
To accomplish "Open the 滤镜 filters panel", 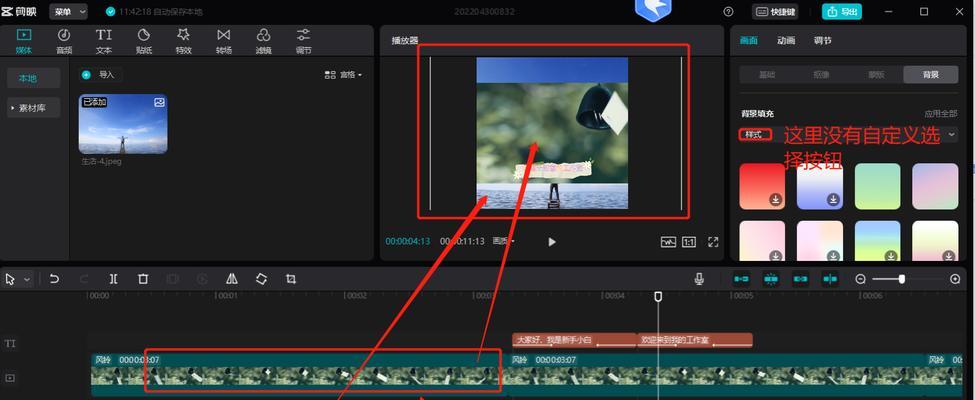I will point(263,41).
